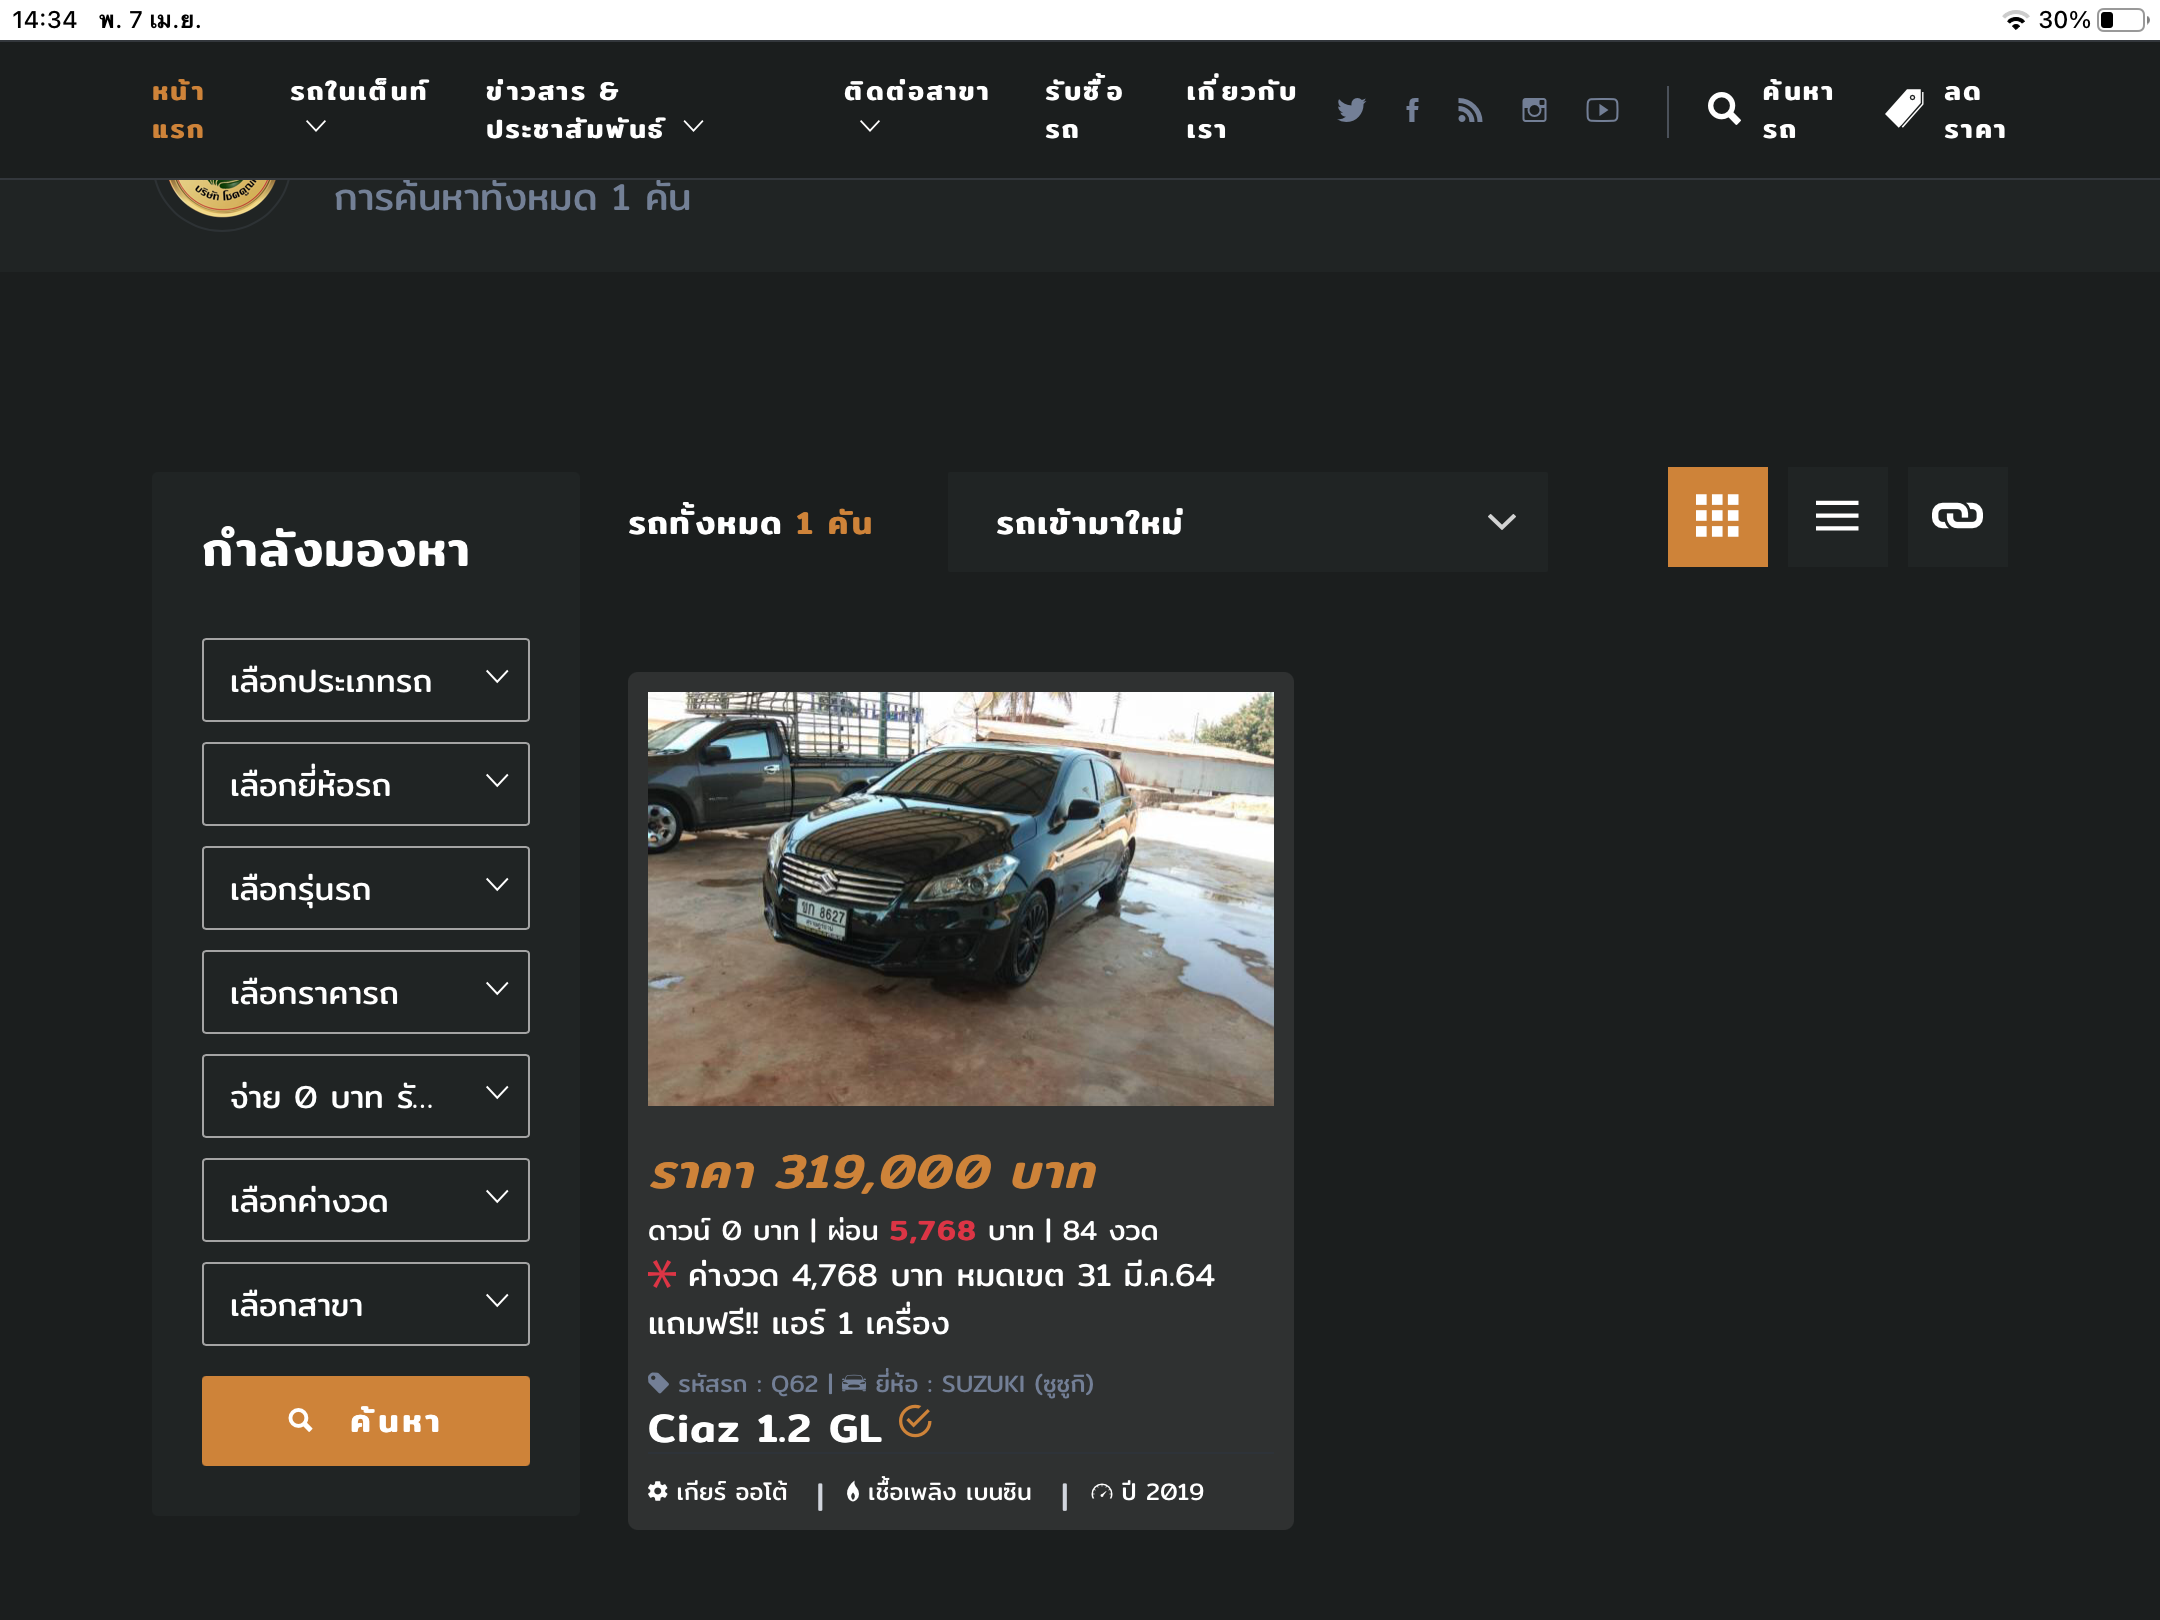Click the link chain view icon
Screen dimensions: 2160x1620
point(1957,516)
